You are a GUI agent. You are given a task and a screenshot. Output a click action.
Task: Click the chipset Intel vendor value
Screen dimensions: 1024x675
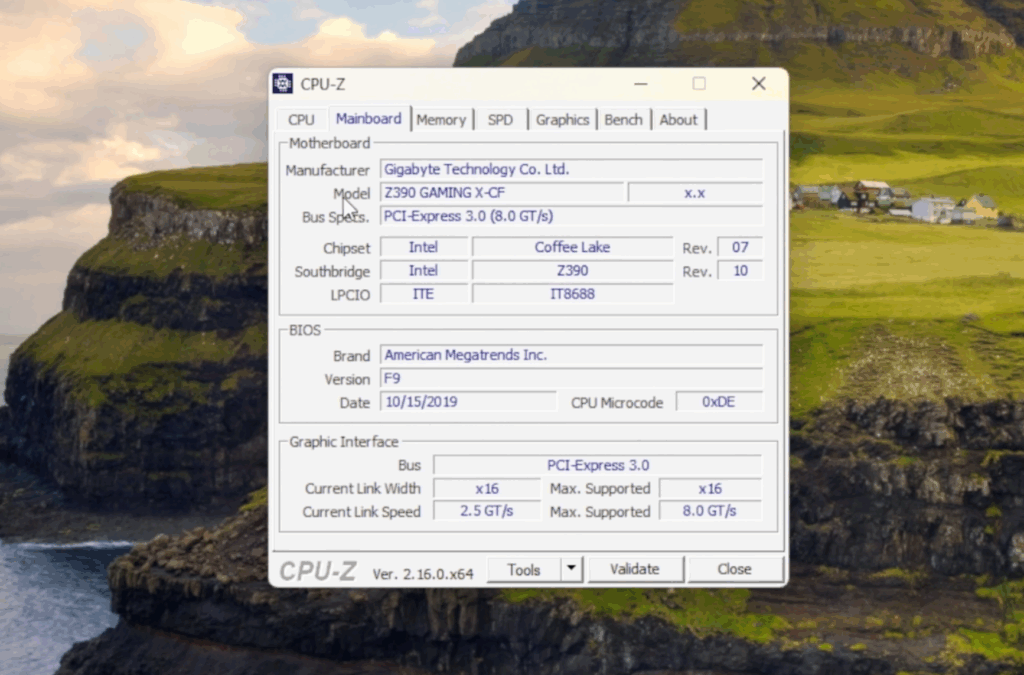coord(424,247)
